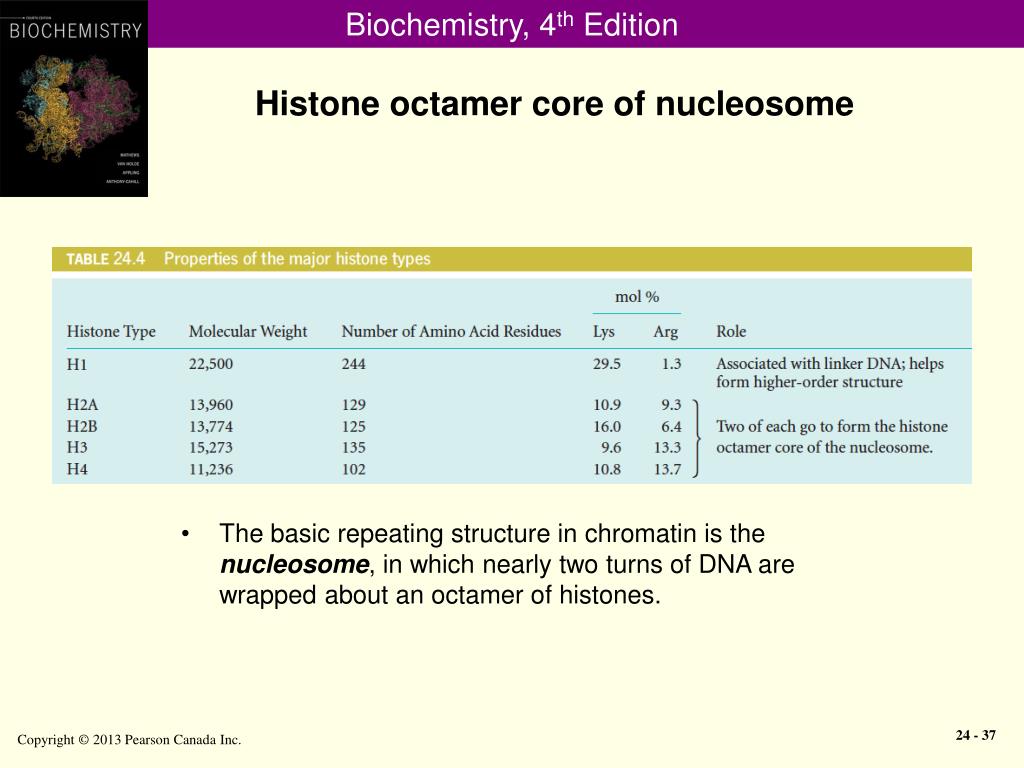Click the Arg value '13.7'
This screenshot has width=1024, height=768.
[667, 469]
